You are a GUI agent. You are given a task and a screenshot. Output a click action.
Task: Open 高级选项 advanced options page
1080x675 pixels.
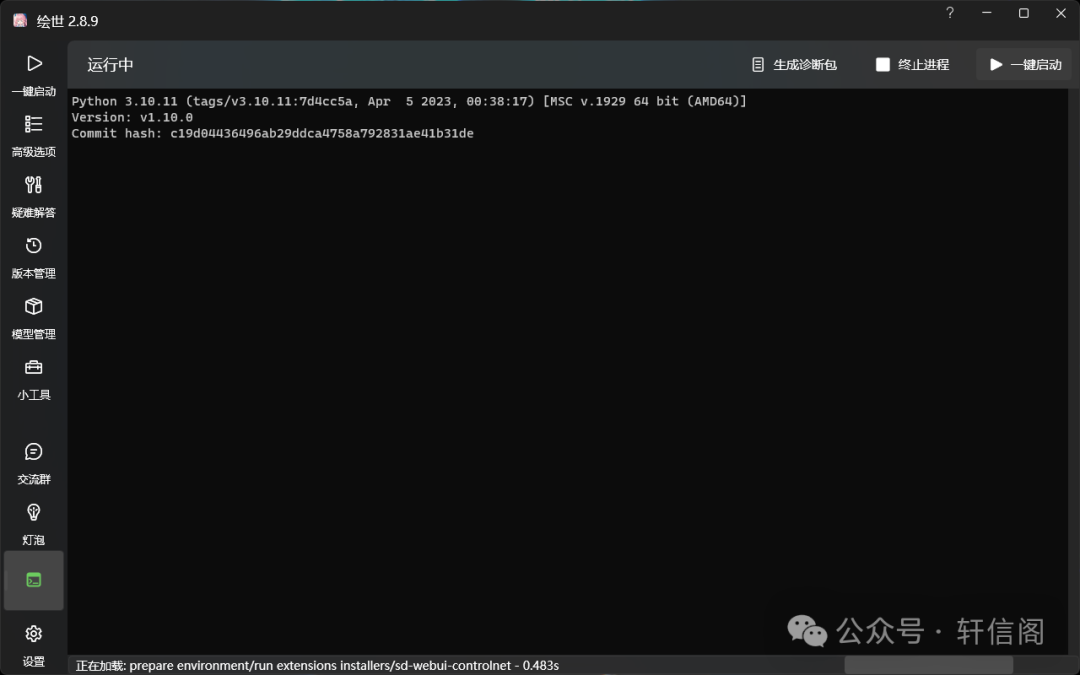pyautogui.click(x=34, y=136)
